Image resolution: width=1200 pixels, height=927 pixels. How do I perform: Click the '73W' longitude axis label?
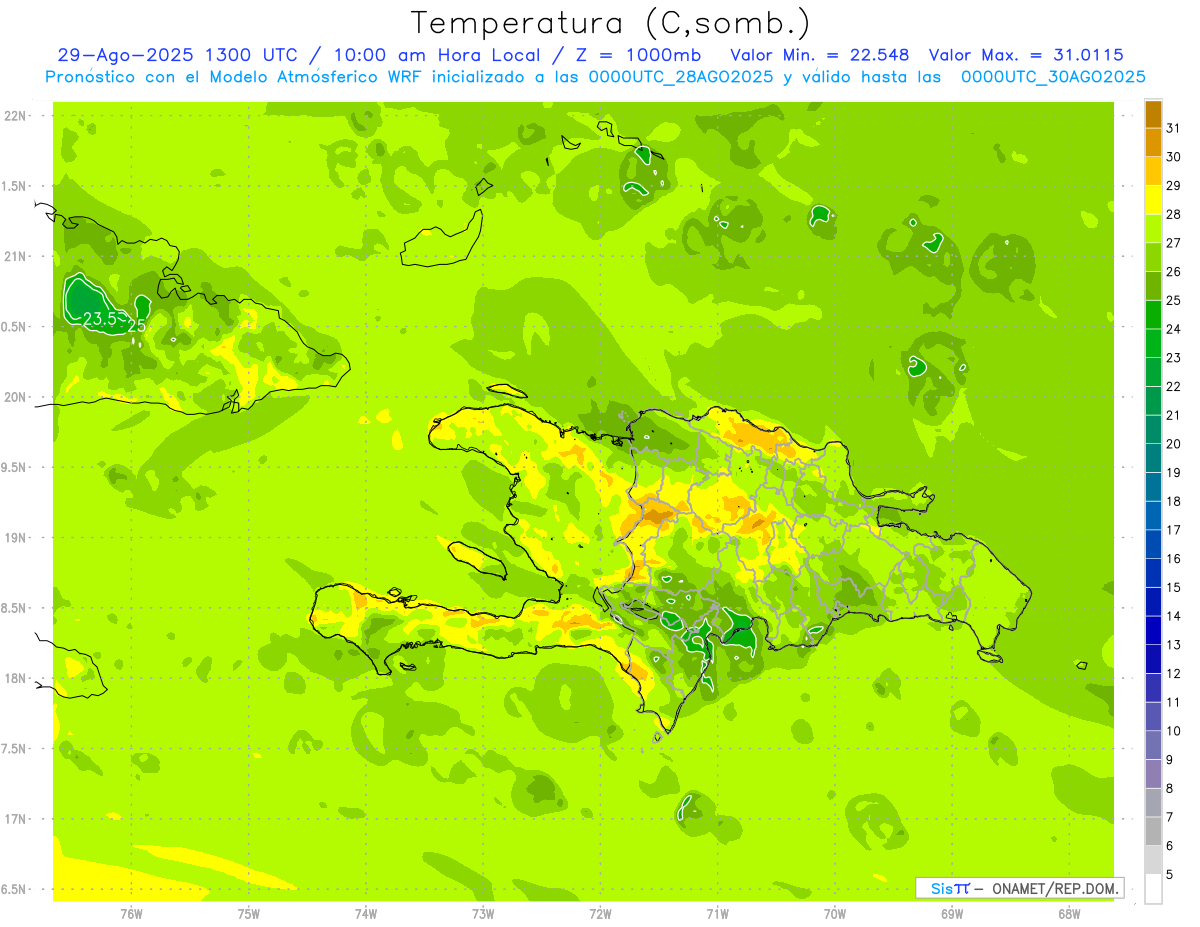[483, 914]
